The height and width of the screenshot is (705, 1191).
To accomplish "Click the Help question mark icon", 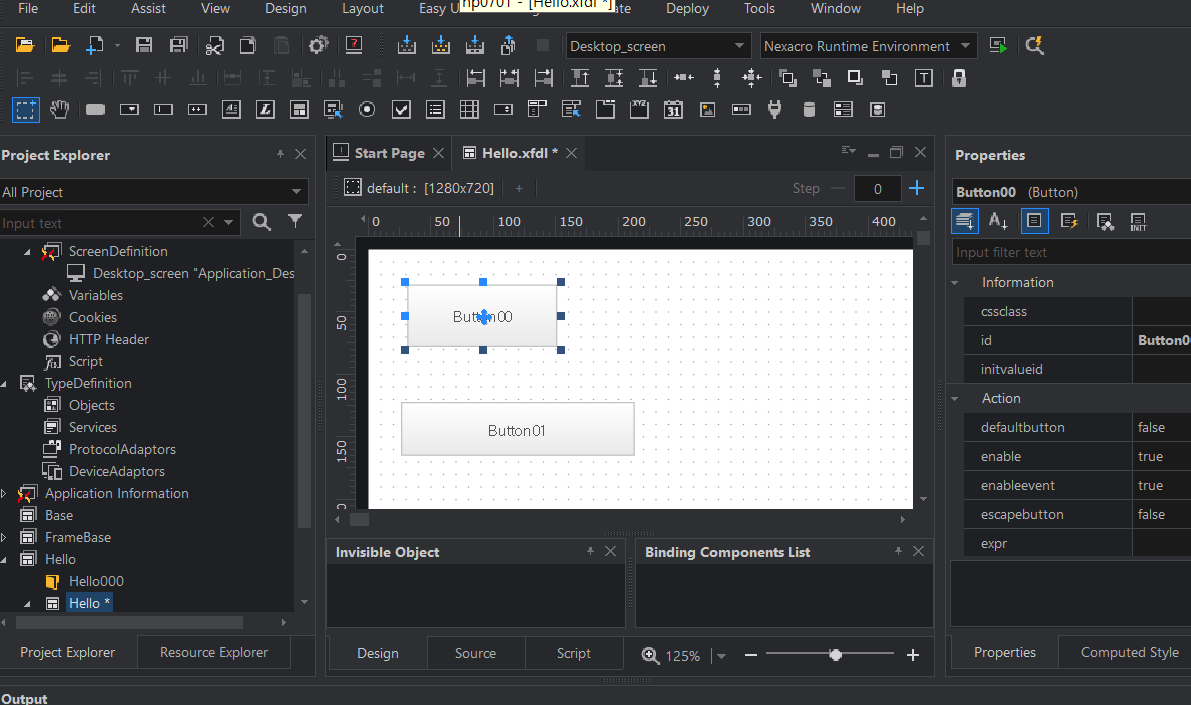I will 354,45.
